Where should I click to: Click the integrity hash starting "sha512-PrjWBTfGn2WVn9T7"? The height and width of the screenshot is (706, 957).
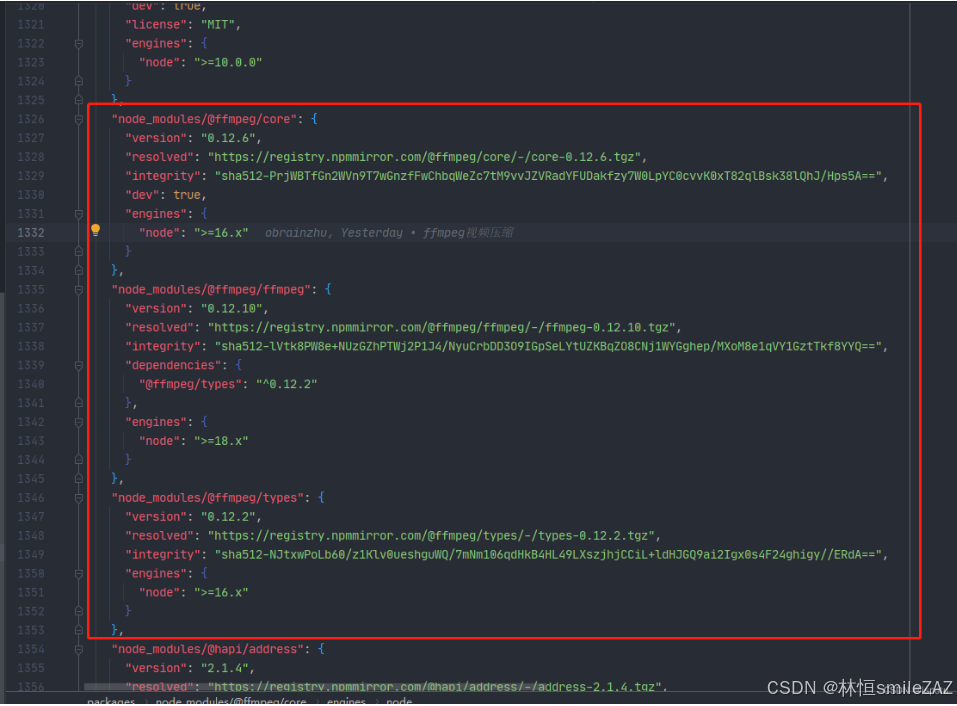tap(548, 176)
